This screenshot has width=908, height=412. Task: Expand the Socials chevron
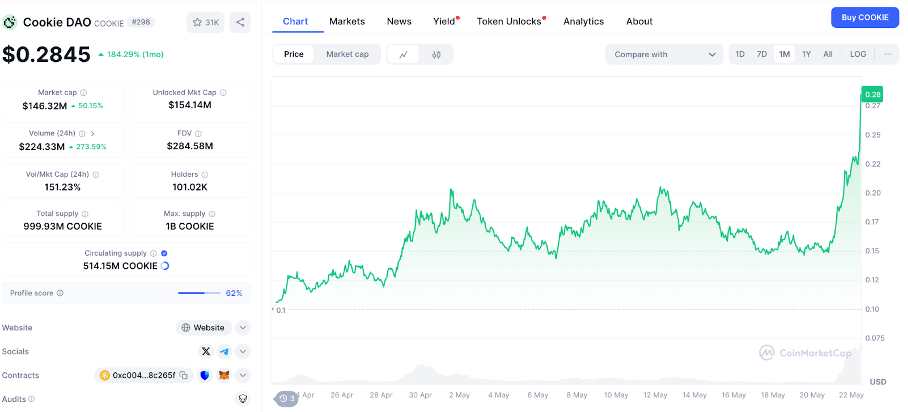point(243,351)
